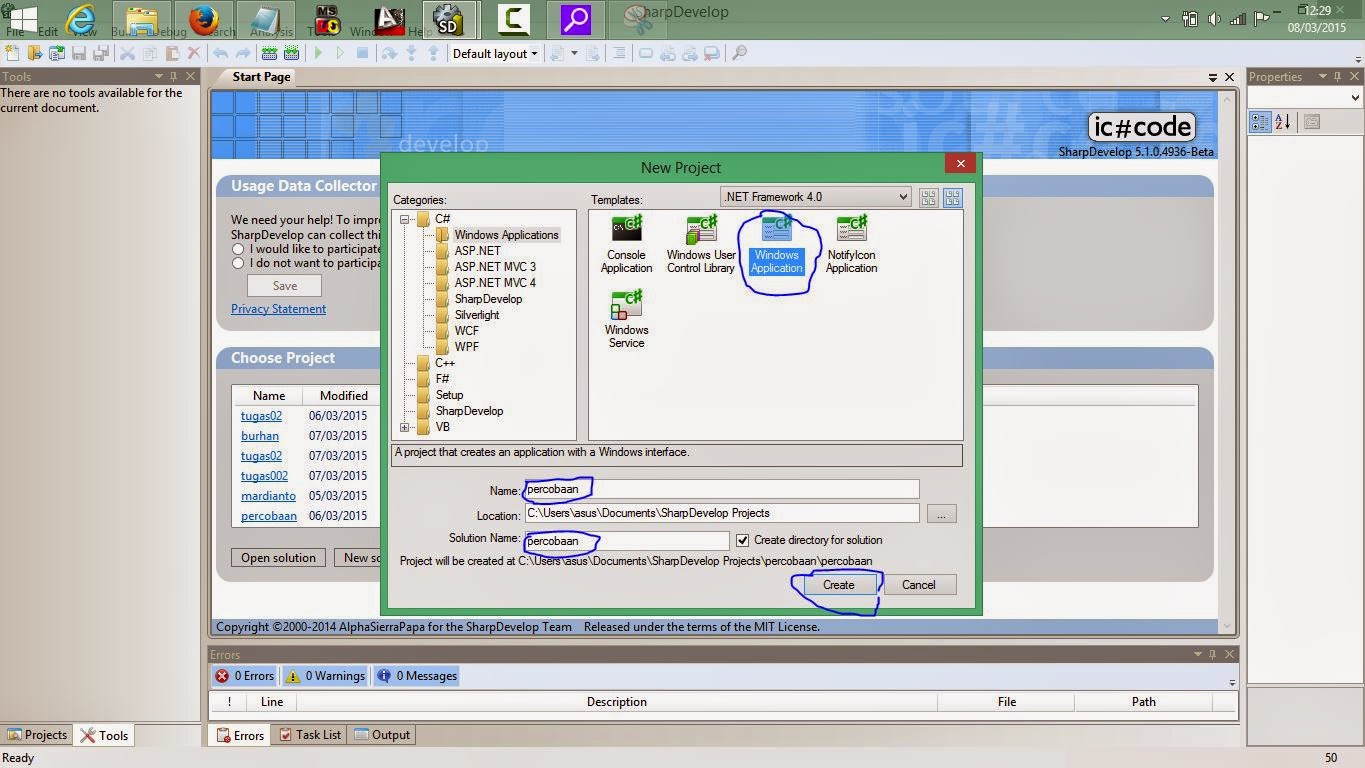Click the Build solution toolbar icon

(270, 53)
